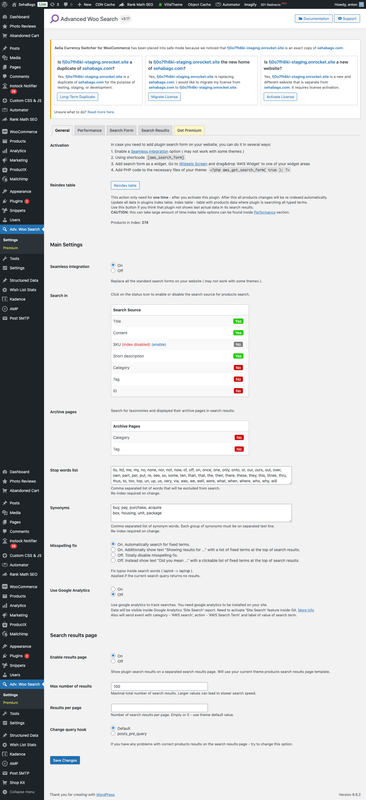The width and height of the screenshot is (366, 800).
Task: Choose Default for Change query hook
Action: pyautogui.click(x=113, y=728)
